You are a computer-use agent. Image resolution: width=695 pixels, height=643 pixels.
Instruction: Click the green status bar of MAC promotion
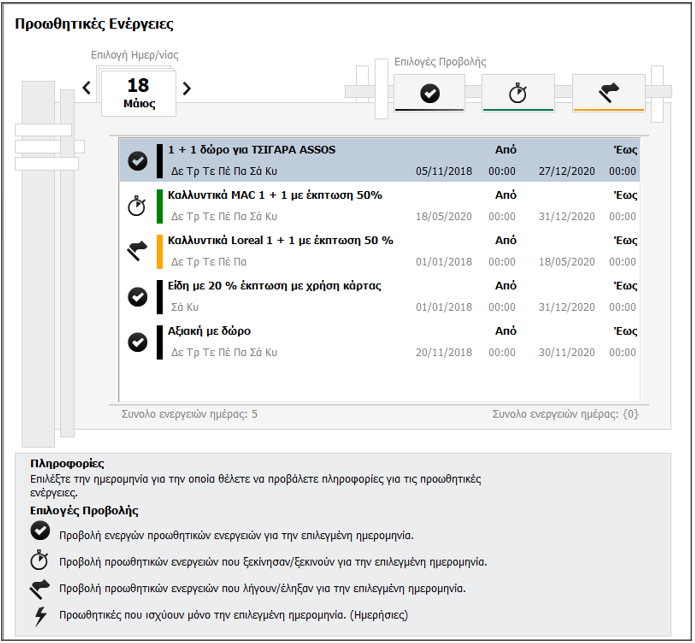159,206
